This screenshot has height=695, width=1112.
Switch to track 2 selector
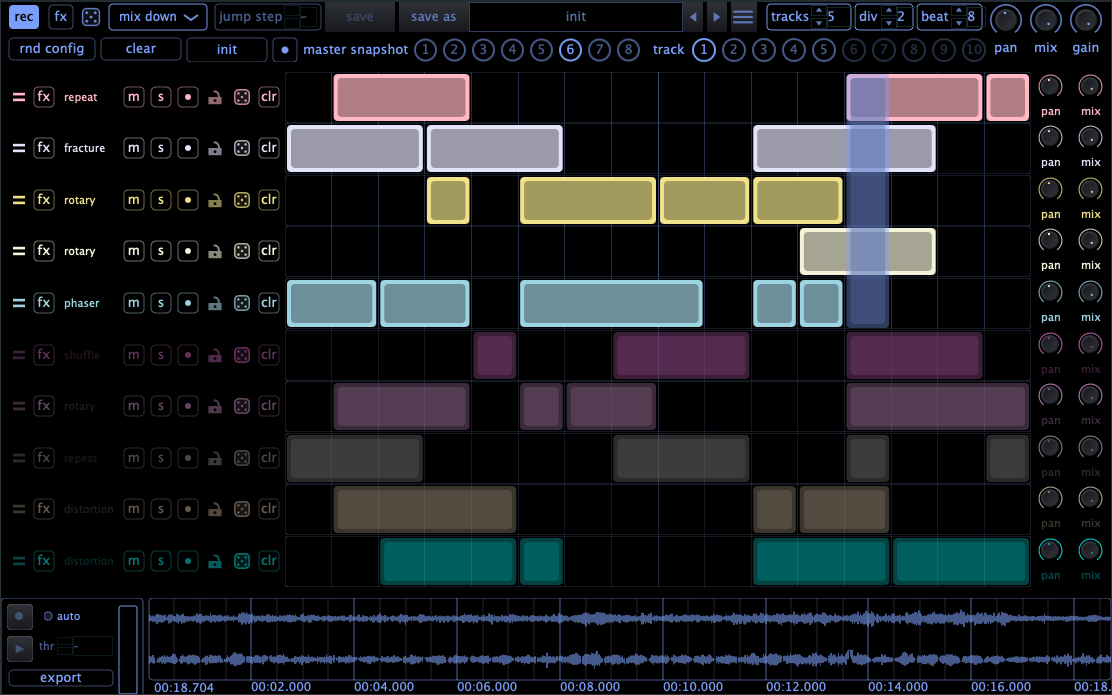[x=734, y=50]
